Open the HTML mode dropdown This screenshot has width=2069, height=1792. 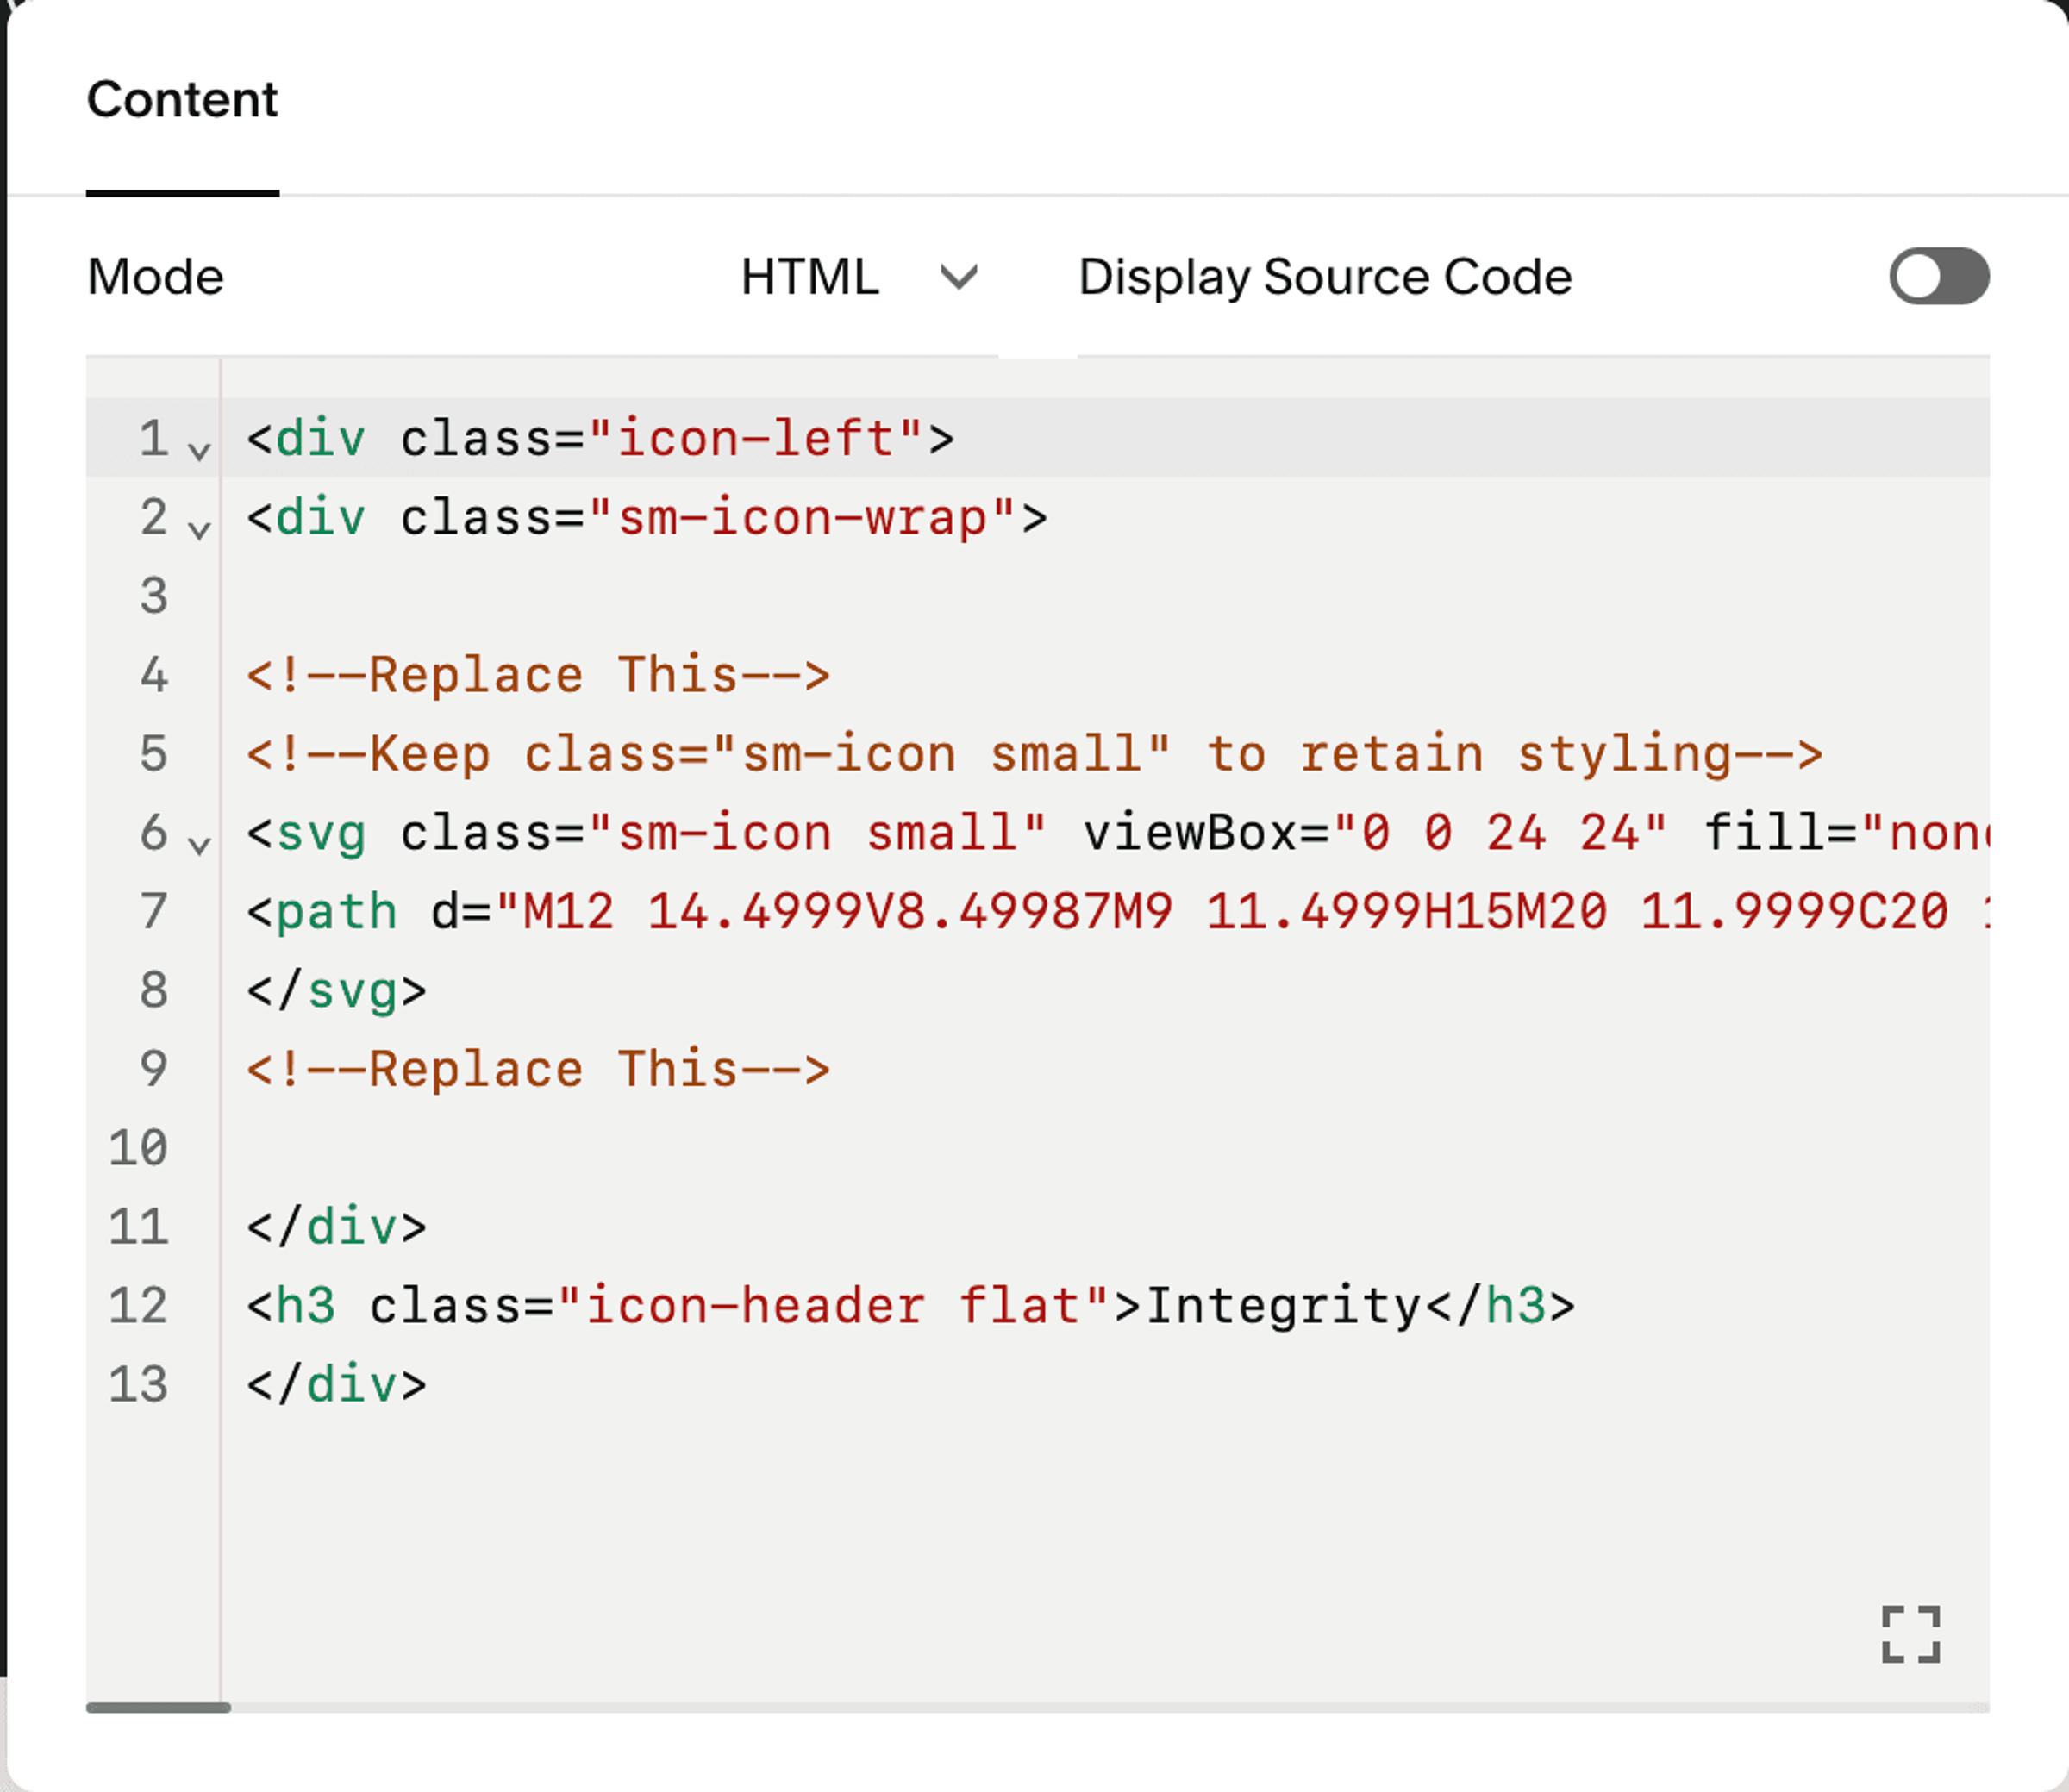pos(859,277)
